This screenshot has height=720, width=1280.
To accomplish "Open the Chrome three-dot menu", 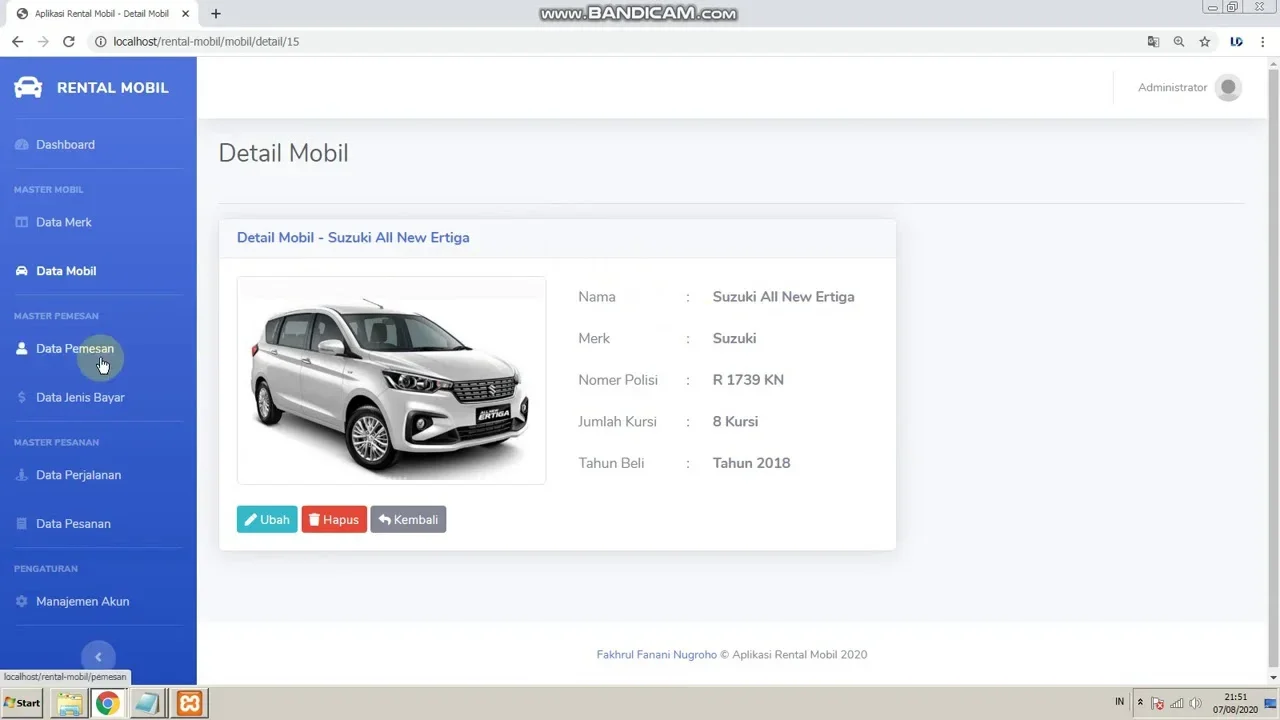I will coord(1265,41).
